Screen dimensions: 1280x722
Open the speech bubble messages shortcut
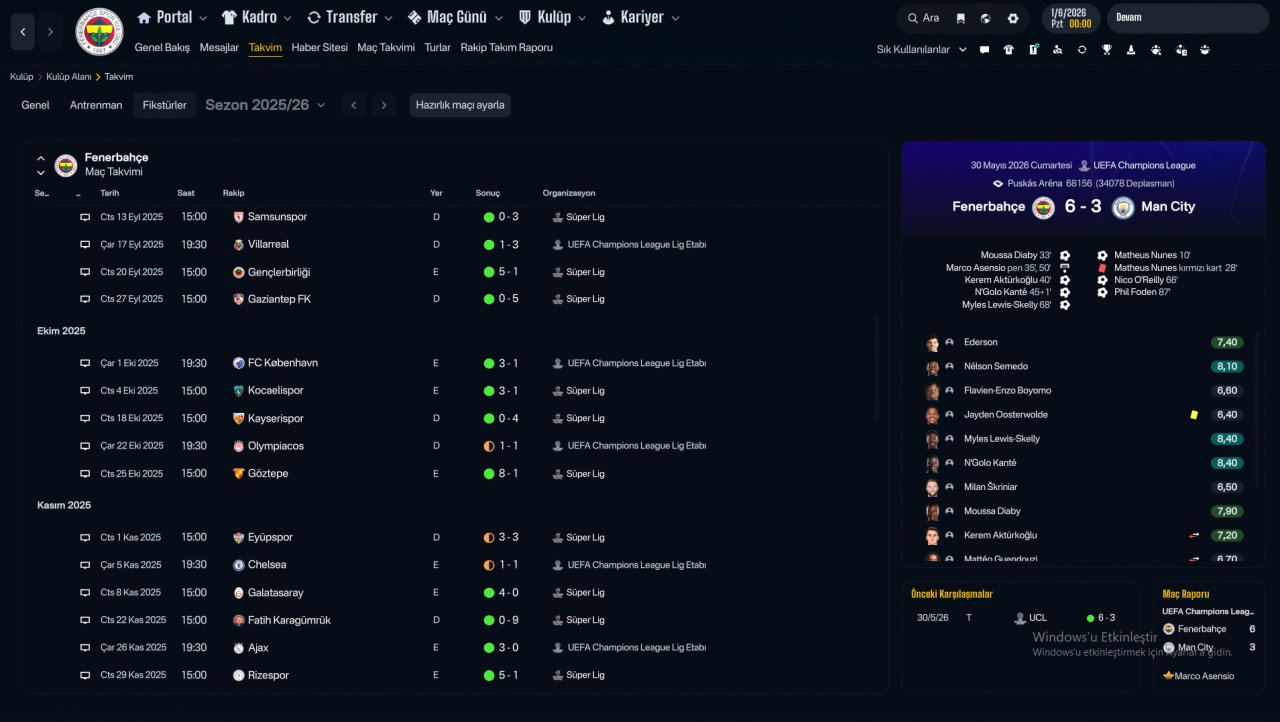pos(984,49)
